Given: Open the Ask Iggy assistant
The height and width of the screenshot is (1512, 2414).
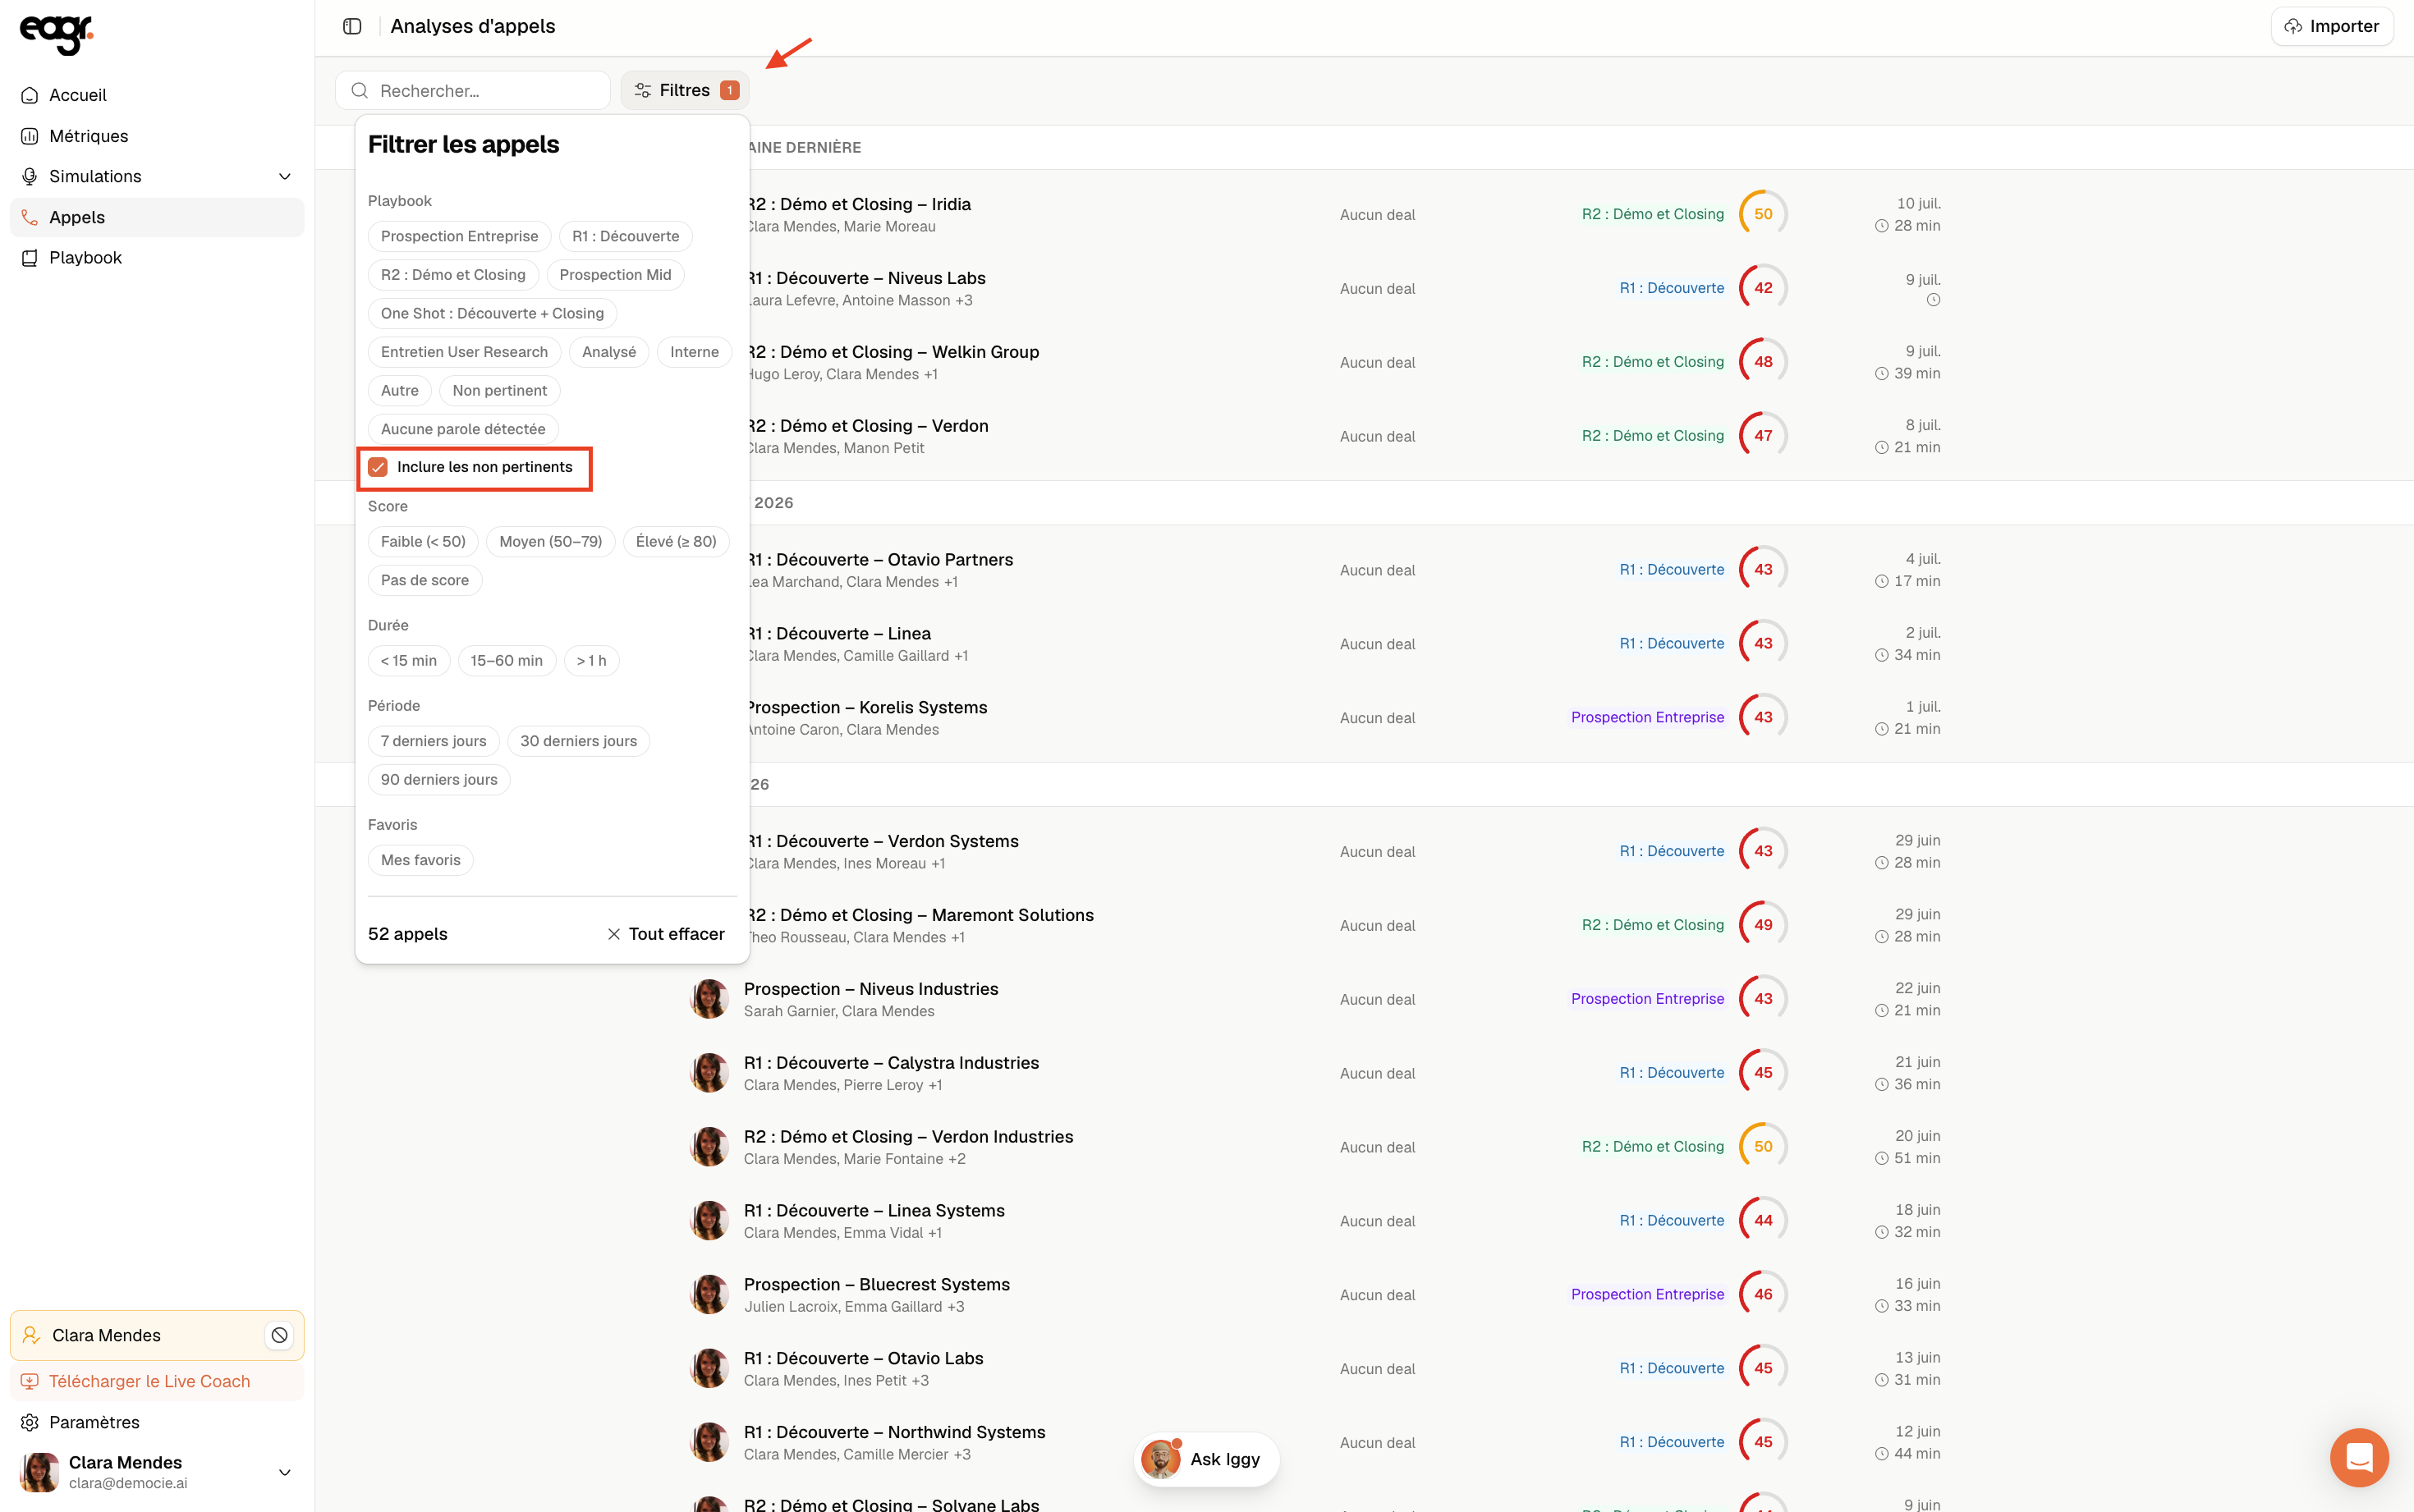Looking at the screenshot, I should click(1206, 1459).
